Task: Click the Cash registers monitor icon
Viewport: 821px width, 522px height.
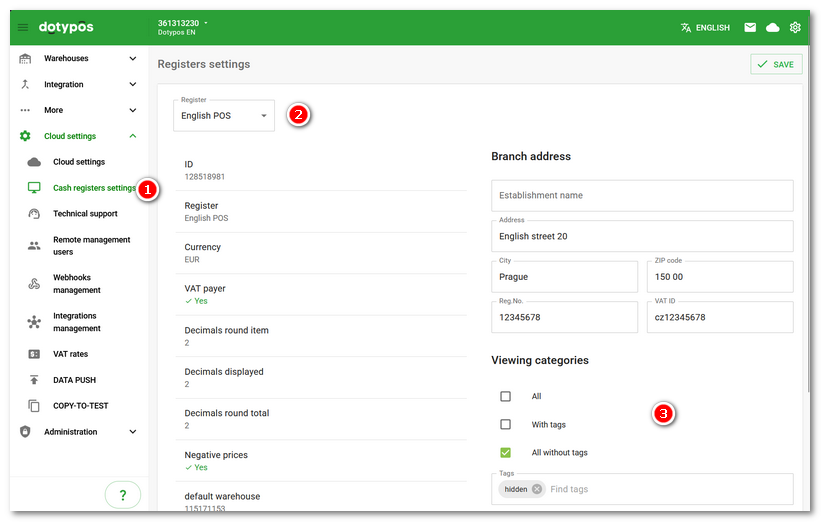Action: (34, 187)
